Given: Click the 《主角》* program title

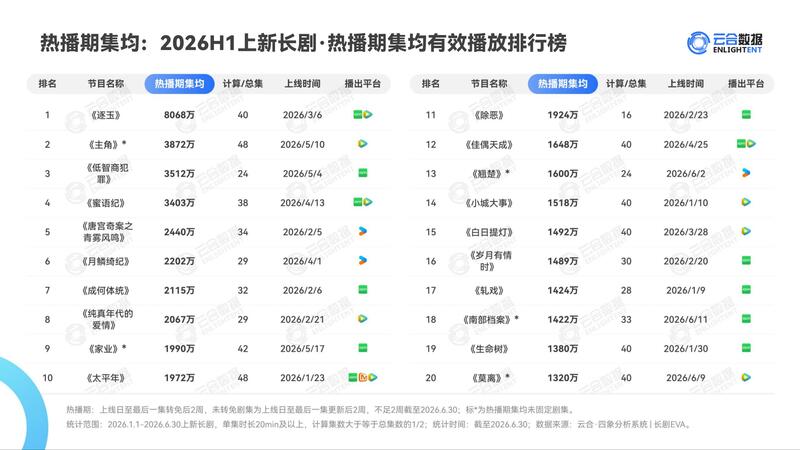Looking at the screenshot, I should coord(107,144).
